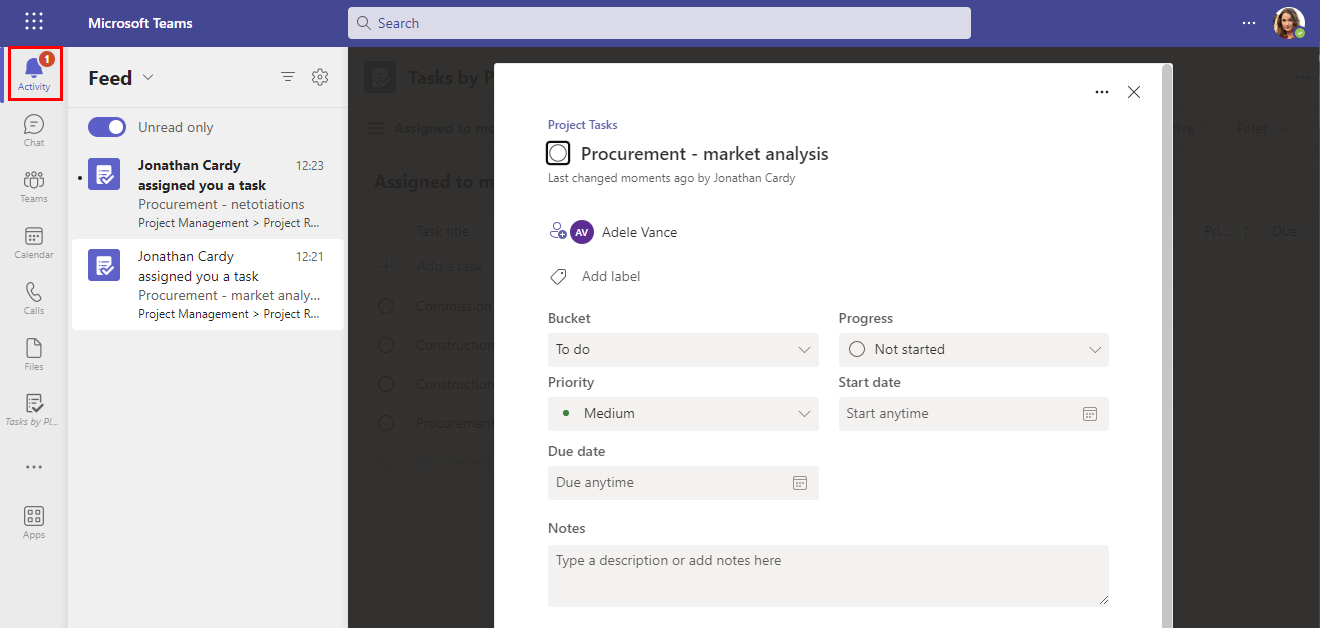
Task: Click the hamburger icon beside Assigned to me
Action: pyautogui.click(x=375, y=128)
